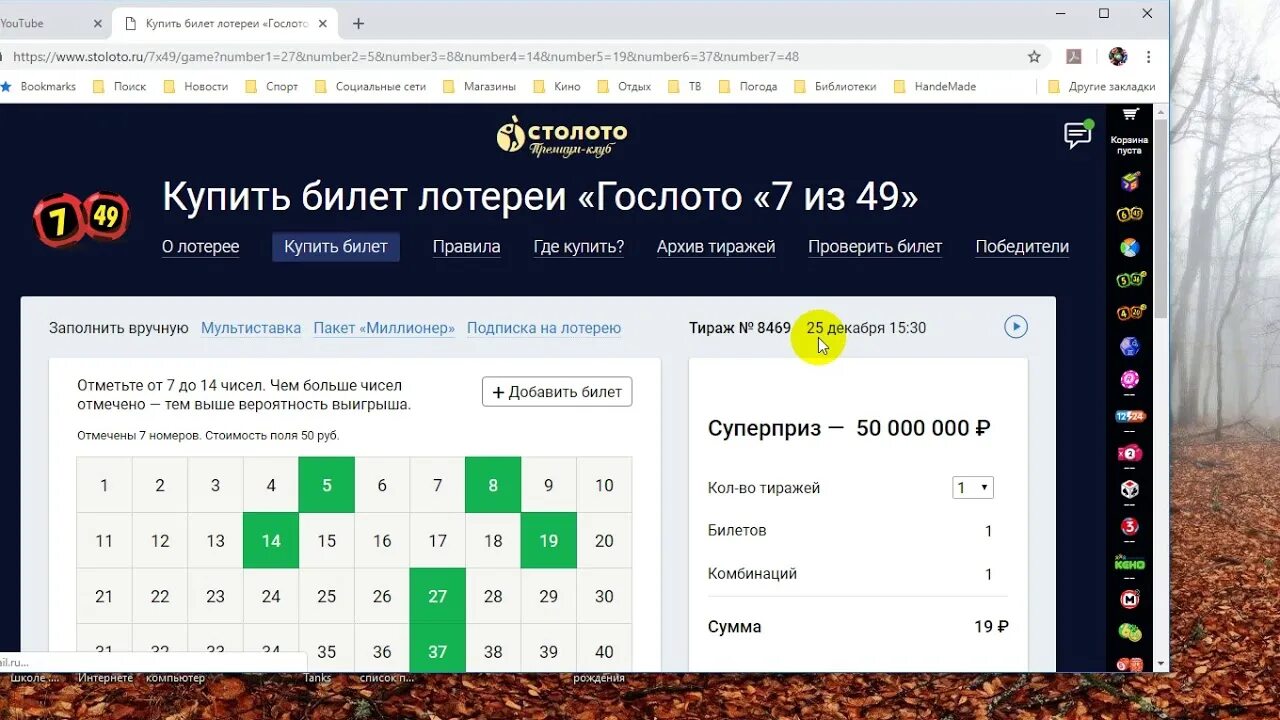1280x720 pixels.
Task: Deselect number 27 in the ticket grid
Action: (x=437, y=596)
